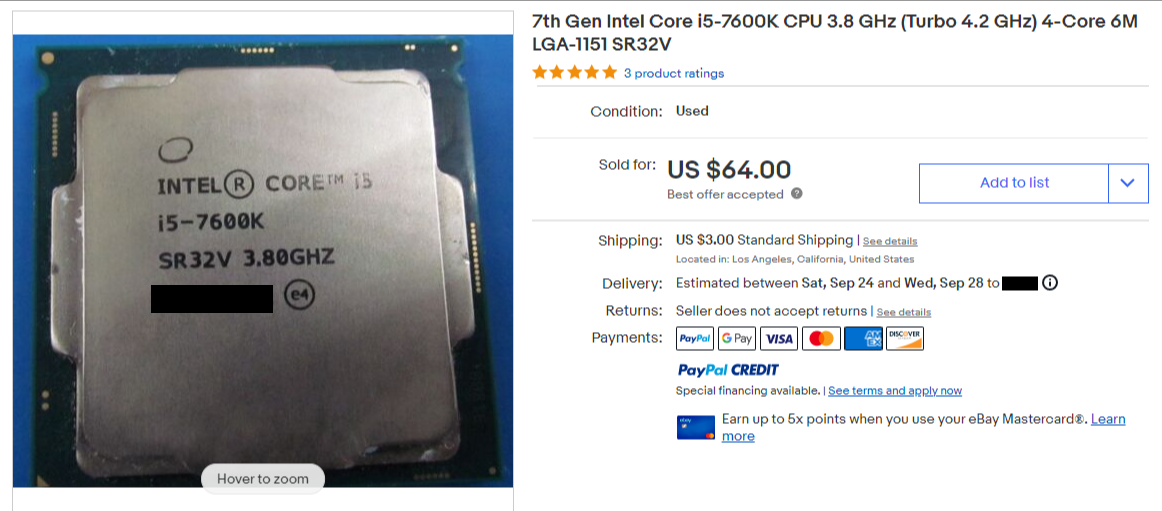1162x511 pixels.
Task: Click the Best offer accepted help icon
Action: pos(797,193)
